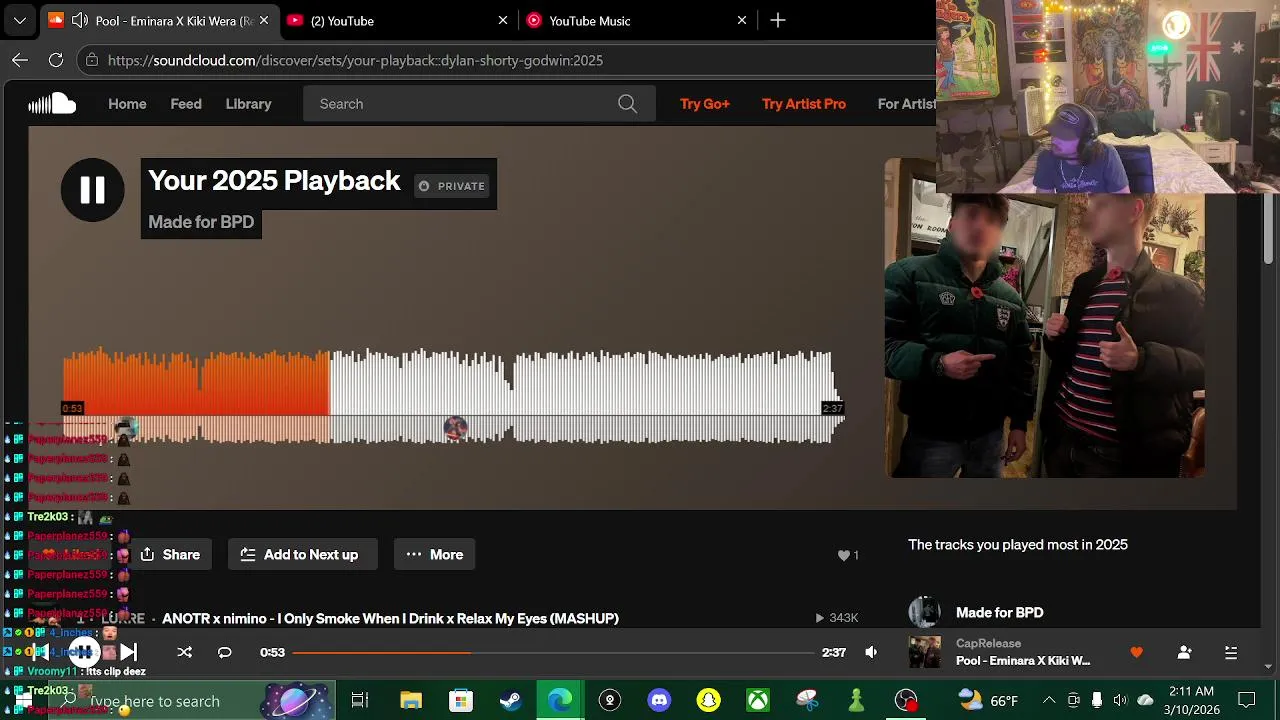The height and width of the screenshot is (720, 1280).
Task: Open the Windows notification center
Action: (1247, 700)
